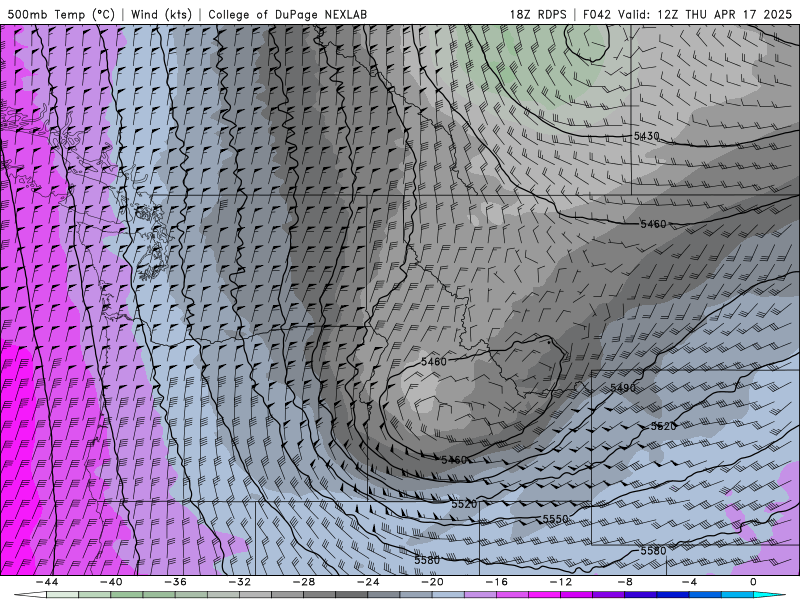Screen dimensions: 800x600
Task: Click the -44 color scale label
Action: pyautogui.click(x=47, y=582)
